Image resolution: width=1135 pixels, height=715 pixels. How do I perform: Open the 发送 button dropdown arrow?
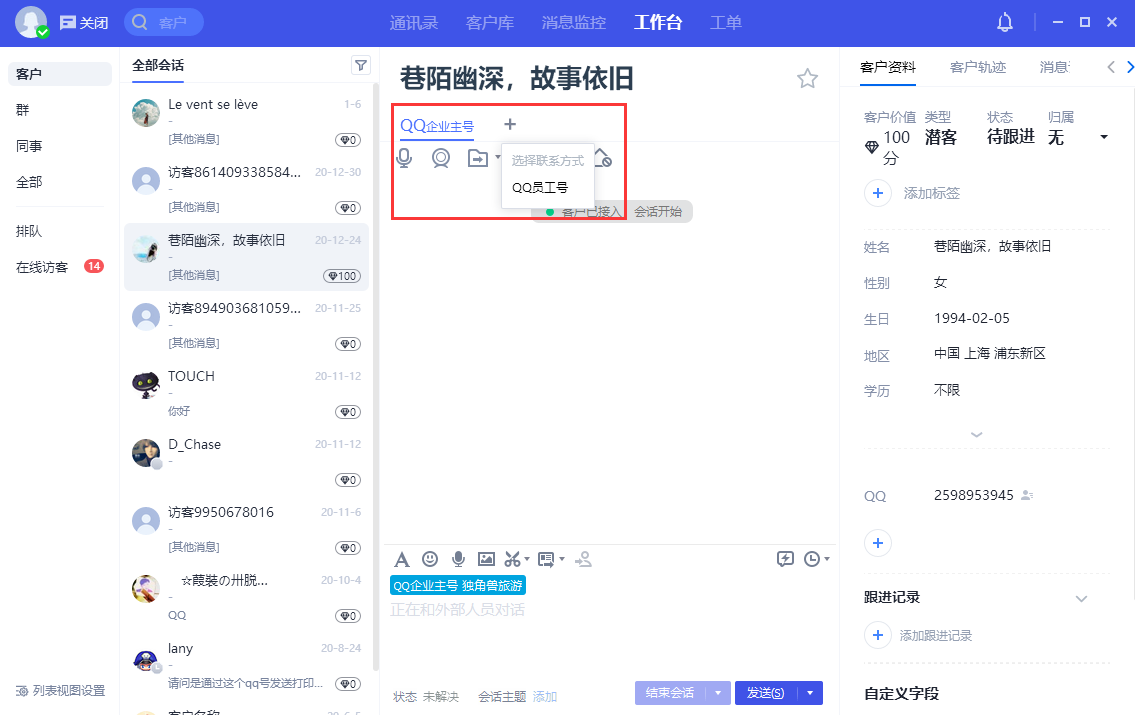pos(810,693)
